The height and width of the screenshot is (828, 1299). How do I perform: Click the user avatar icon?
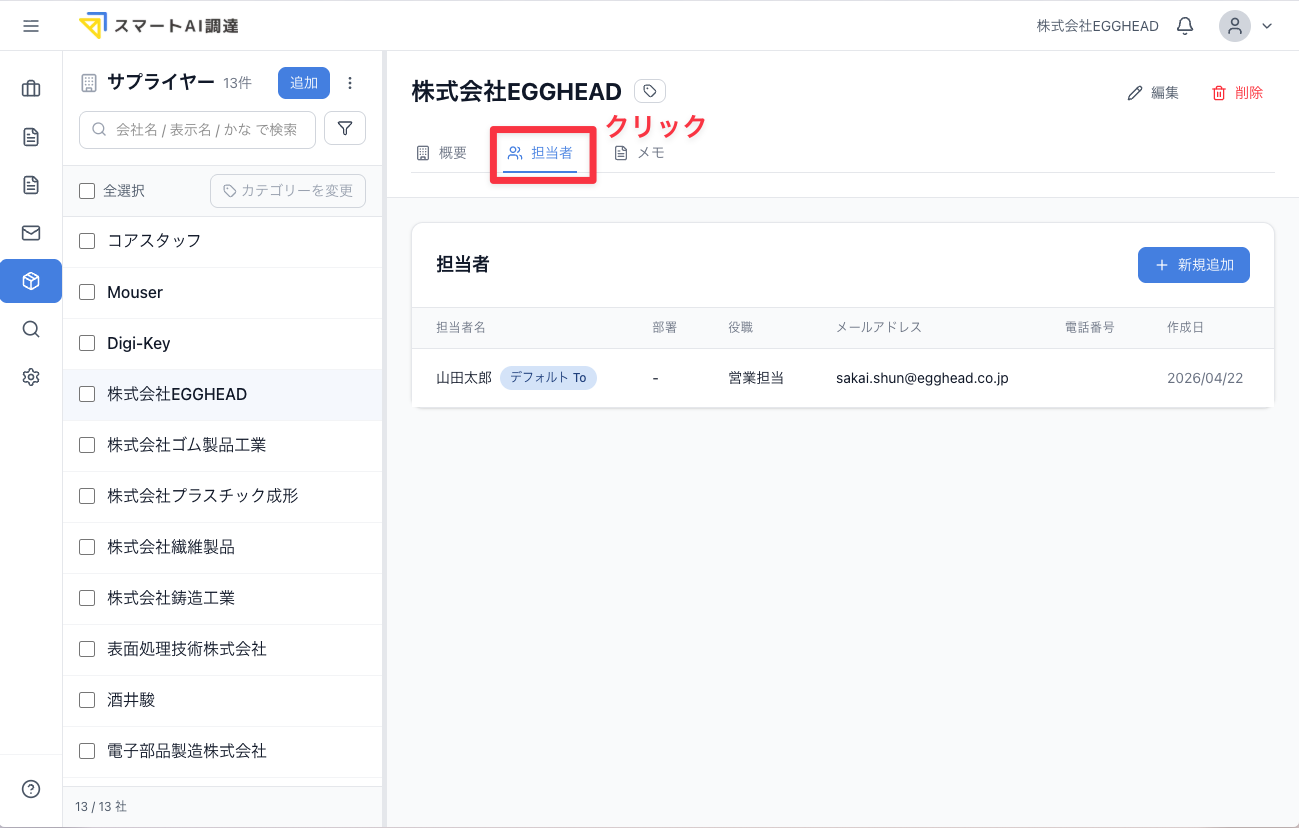pyautogui.click(x=1235, y=26)
